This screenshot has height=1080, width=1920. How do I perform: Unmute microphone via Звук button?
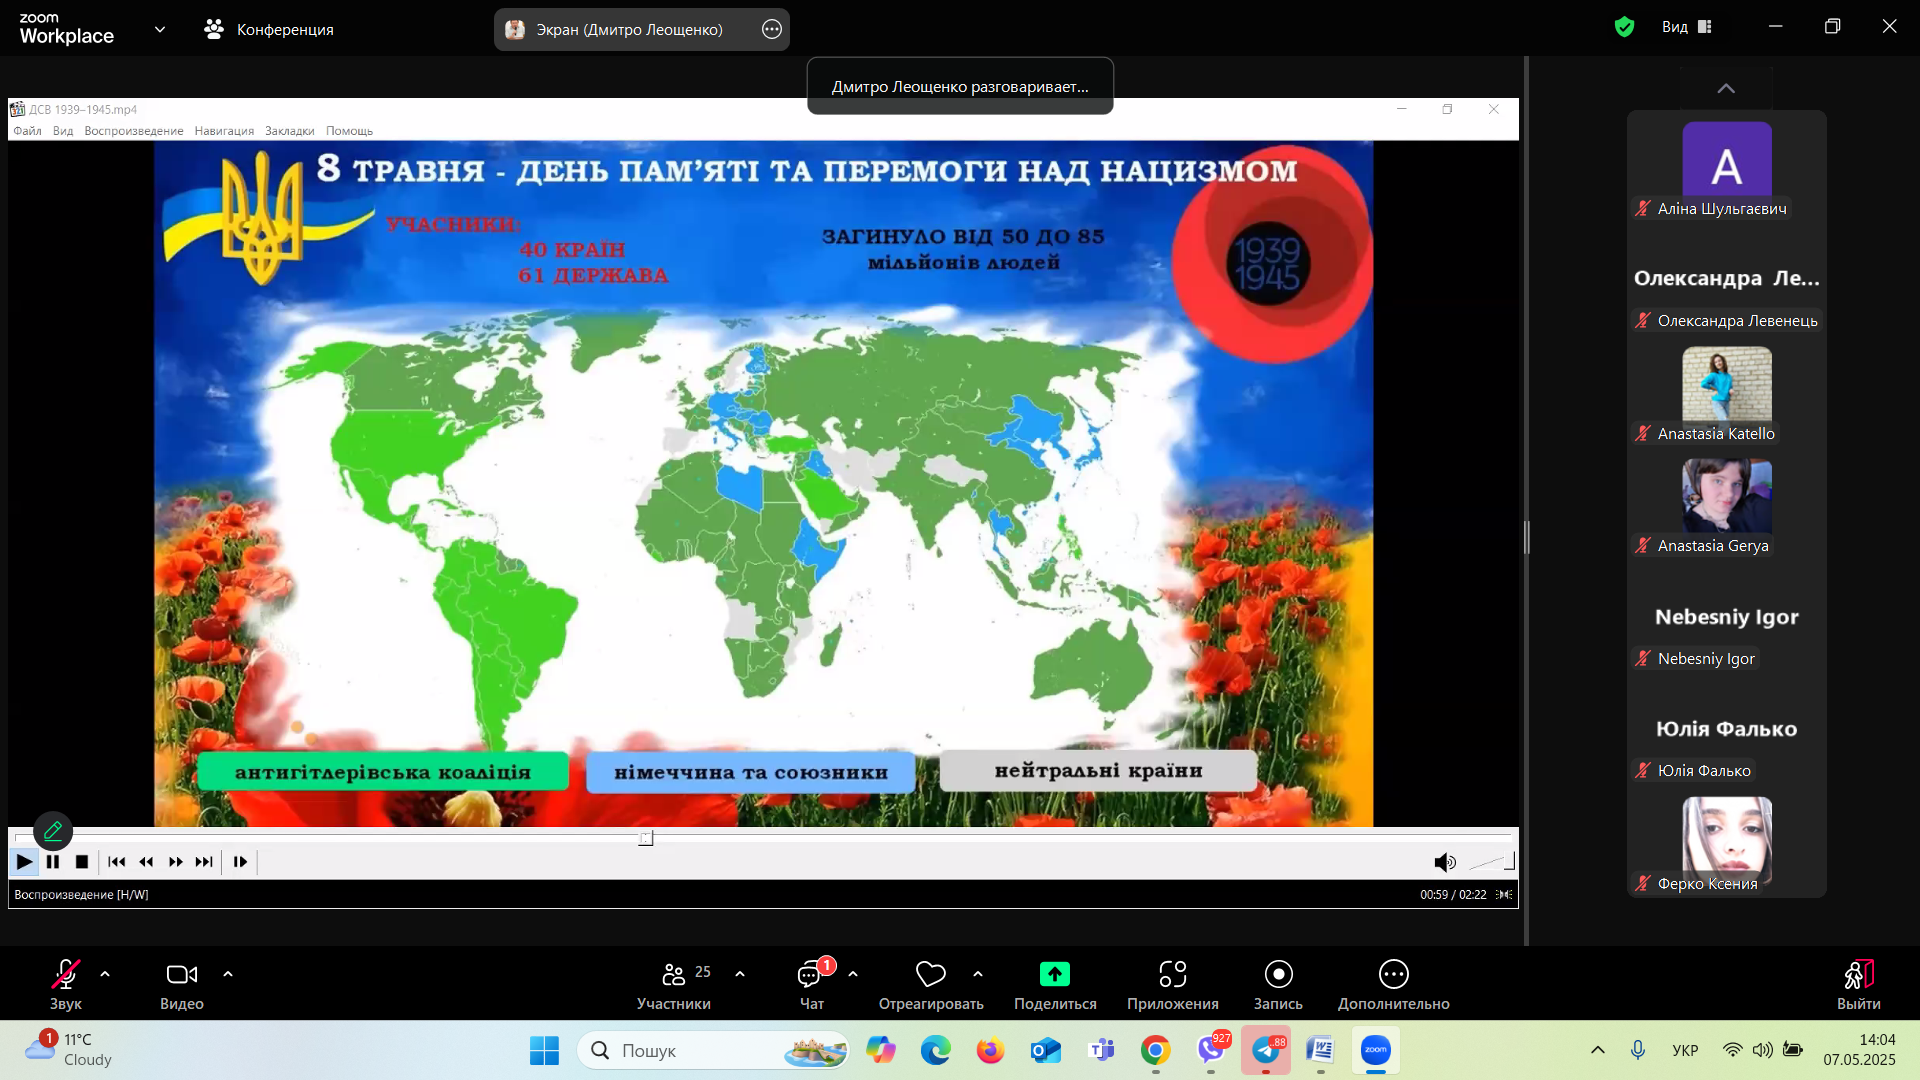click(66, 974)
